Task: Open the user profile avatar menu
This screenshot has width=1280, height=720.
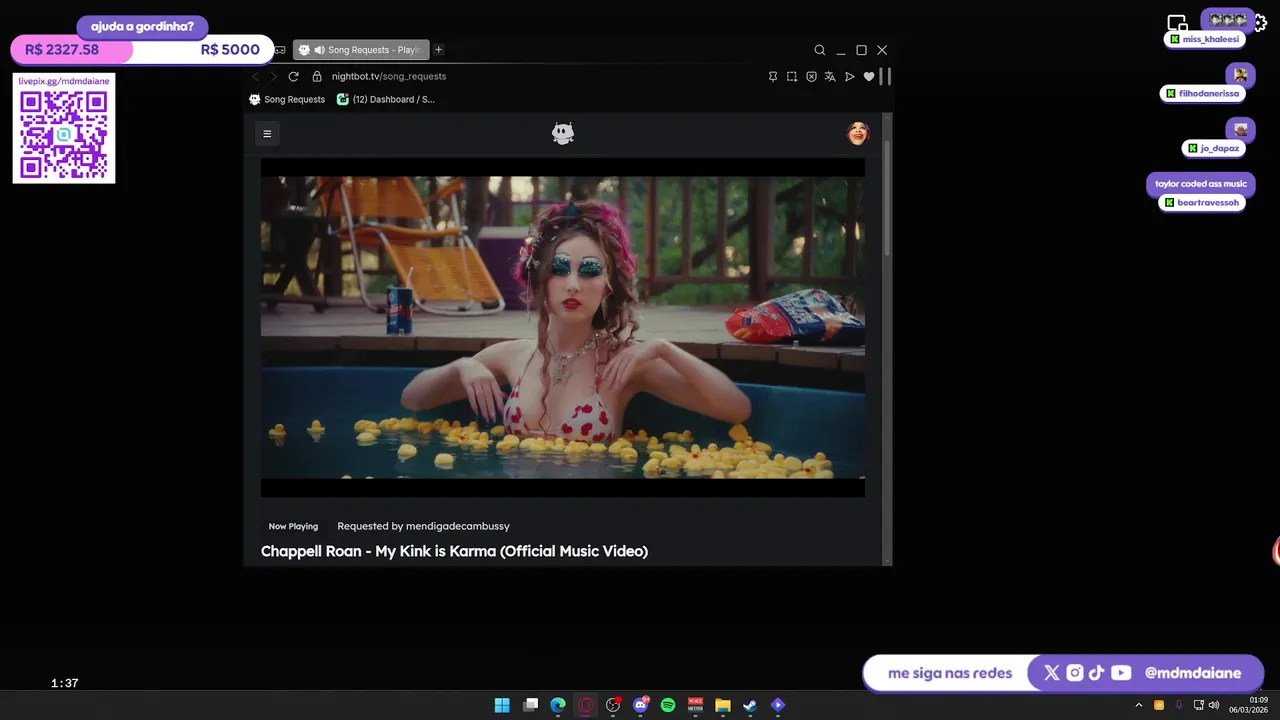Action: point(858,133)
